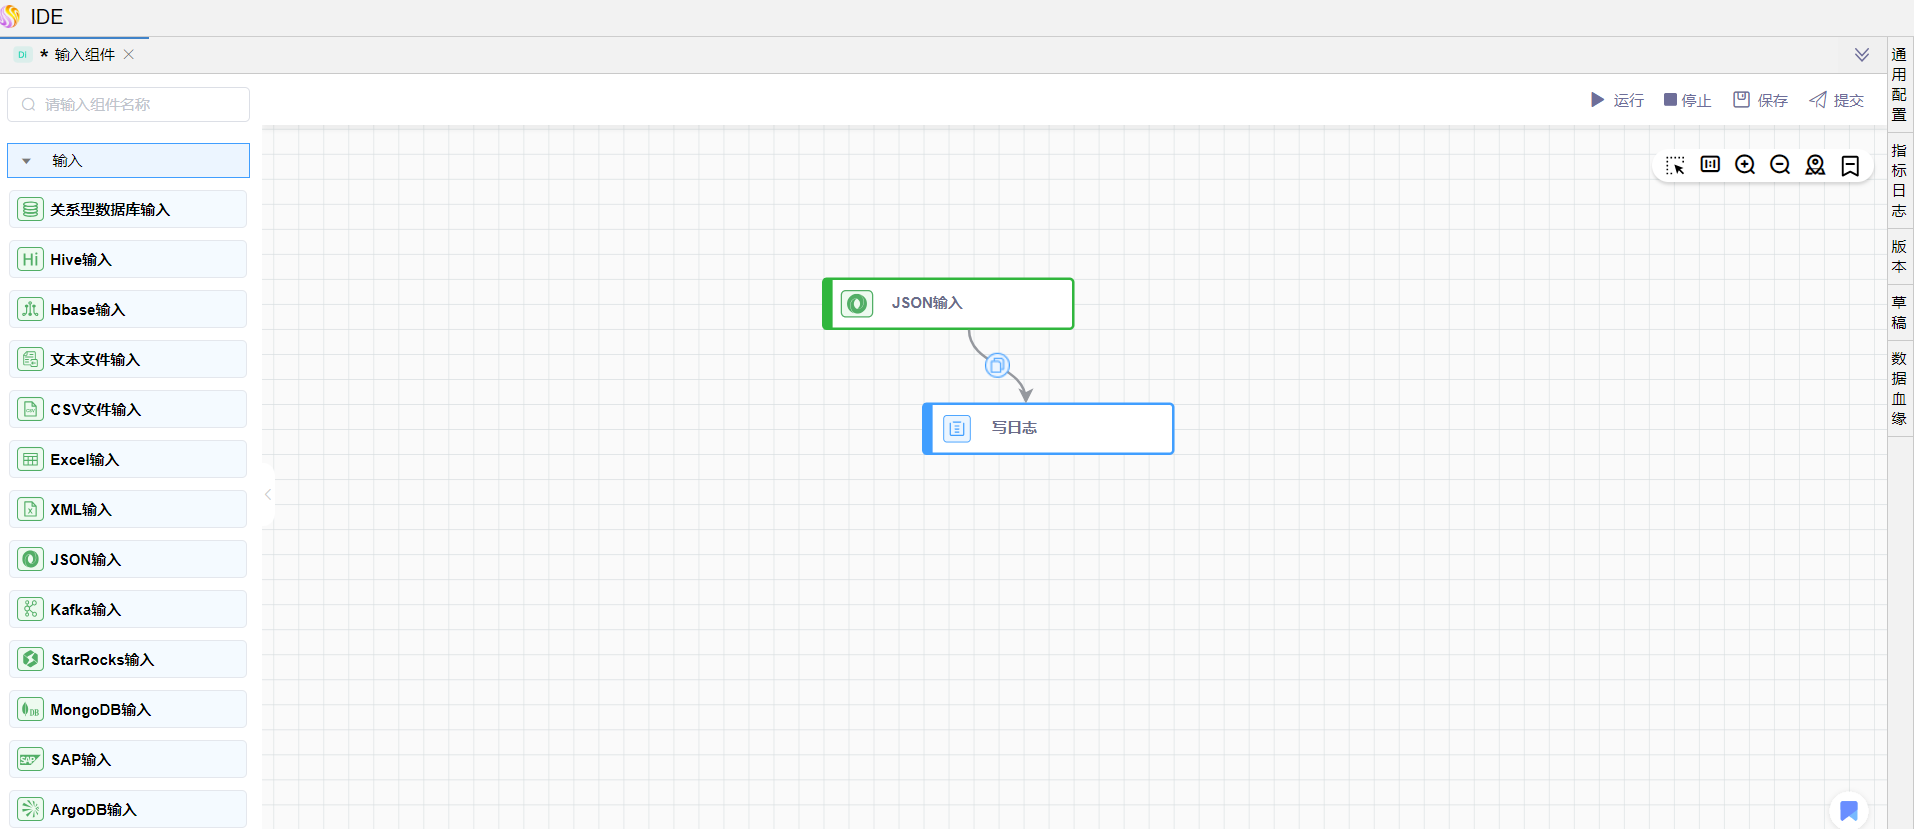Viewport: 1914px width, 829px height.
Task: Select the MongoDB输入 component
Action: pyautogui.click(x=128, y=709)
